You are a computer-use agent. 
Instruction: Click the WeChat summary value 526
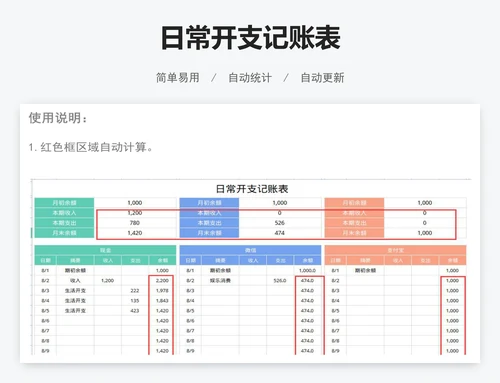coord(280,223)
